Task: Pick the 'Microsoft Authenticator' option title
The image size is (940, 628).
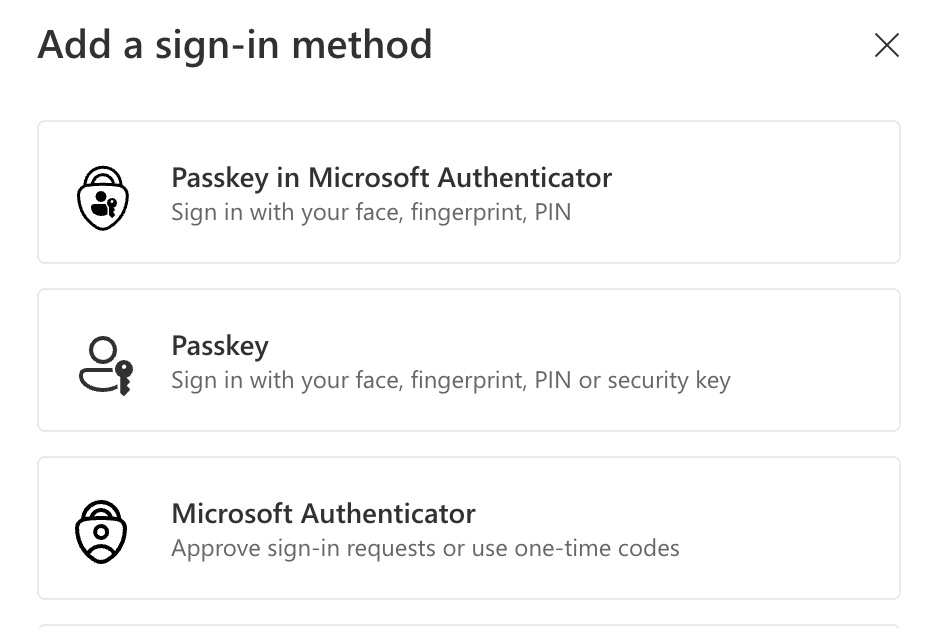Action: point(323,514)
